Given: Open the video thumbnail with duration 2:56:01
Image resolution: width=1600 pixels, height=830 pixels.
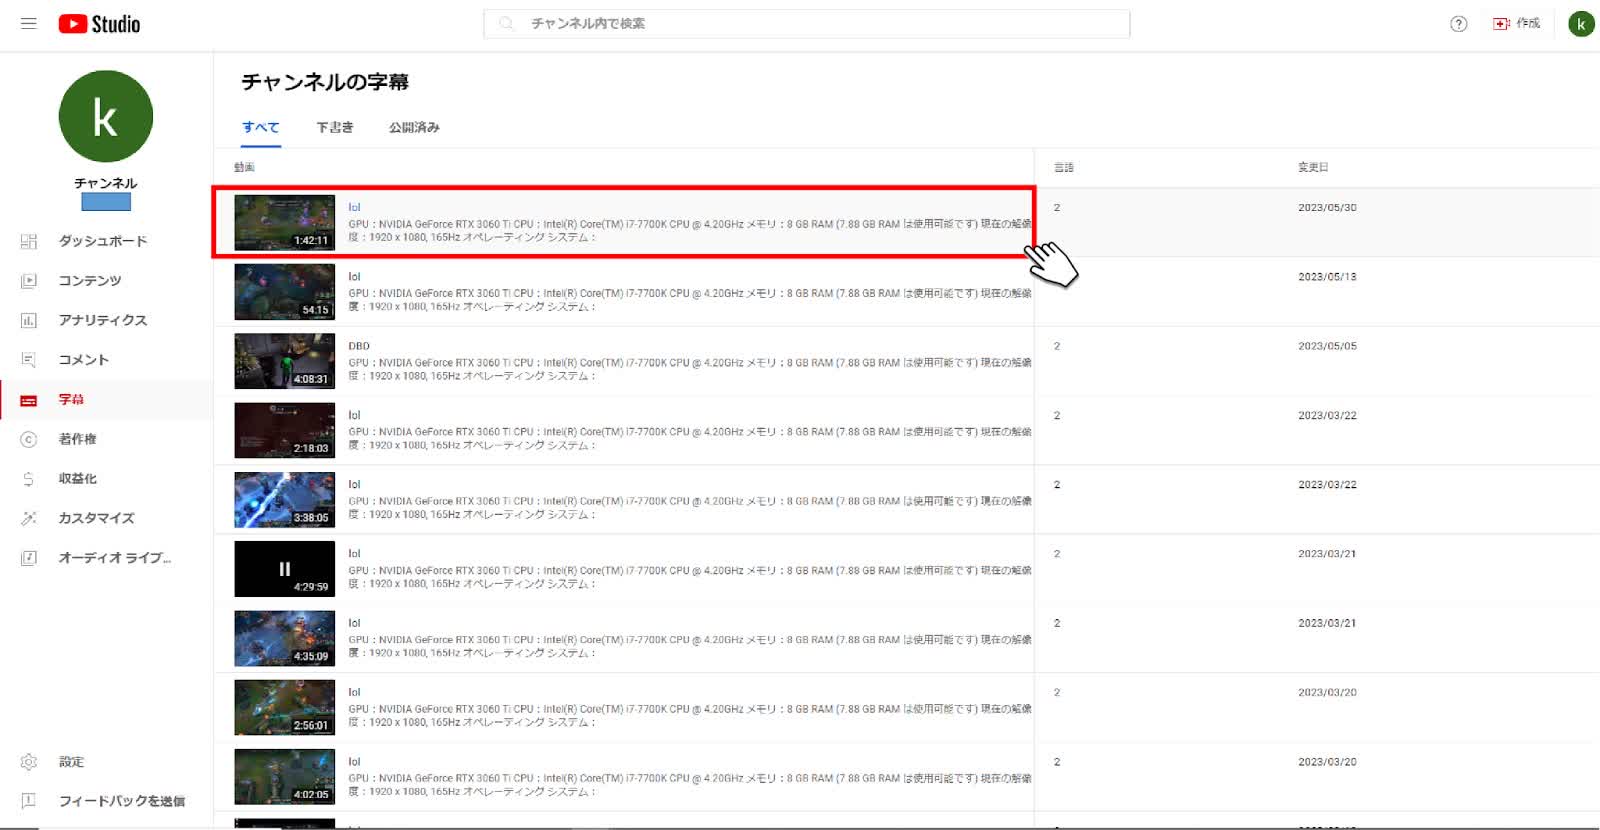Looking at the screenshot, I should pos(284,707).
